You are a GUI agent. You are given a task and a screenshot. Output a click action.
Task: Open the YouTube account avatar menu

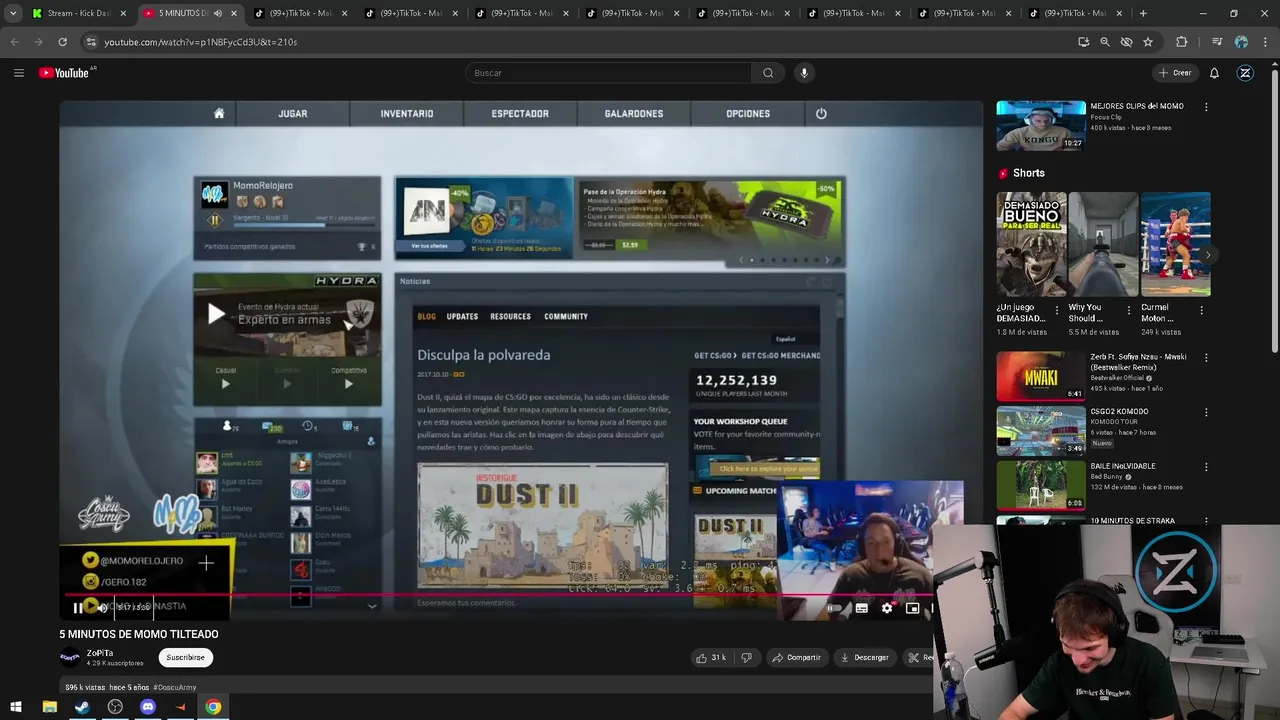coord(1245,73)
